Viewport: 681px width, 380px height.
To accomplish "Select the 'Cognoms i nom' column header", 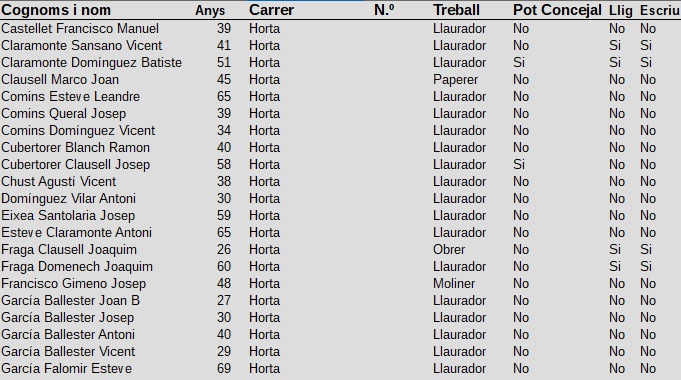I will [56, 10].
